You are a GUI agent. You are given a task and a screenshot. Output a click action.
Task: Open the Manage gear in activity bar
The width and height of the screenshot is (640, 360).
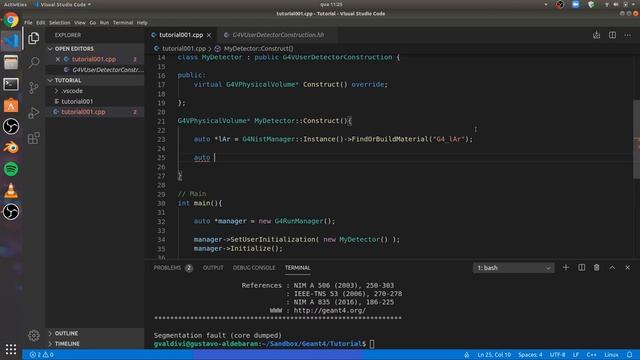[34, 335]
